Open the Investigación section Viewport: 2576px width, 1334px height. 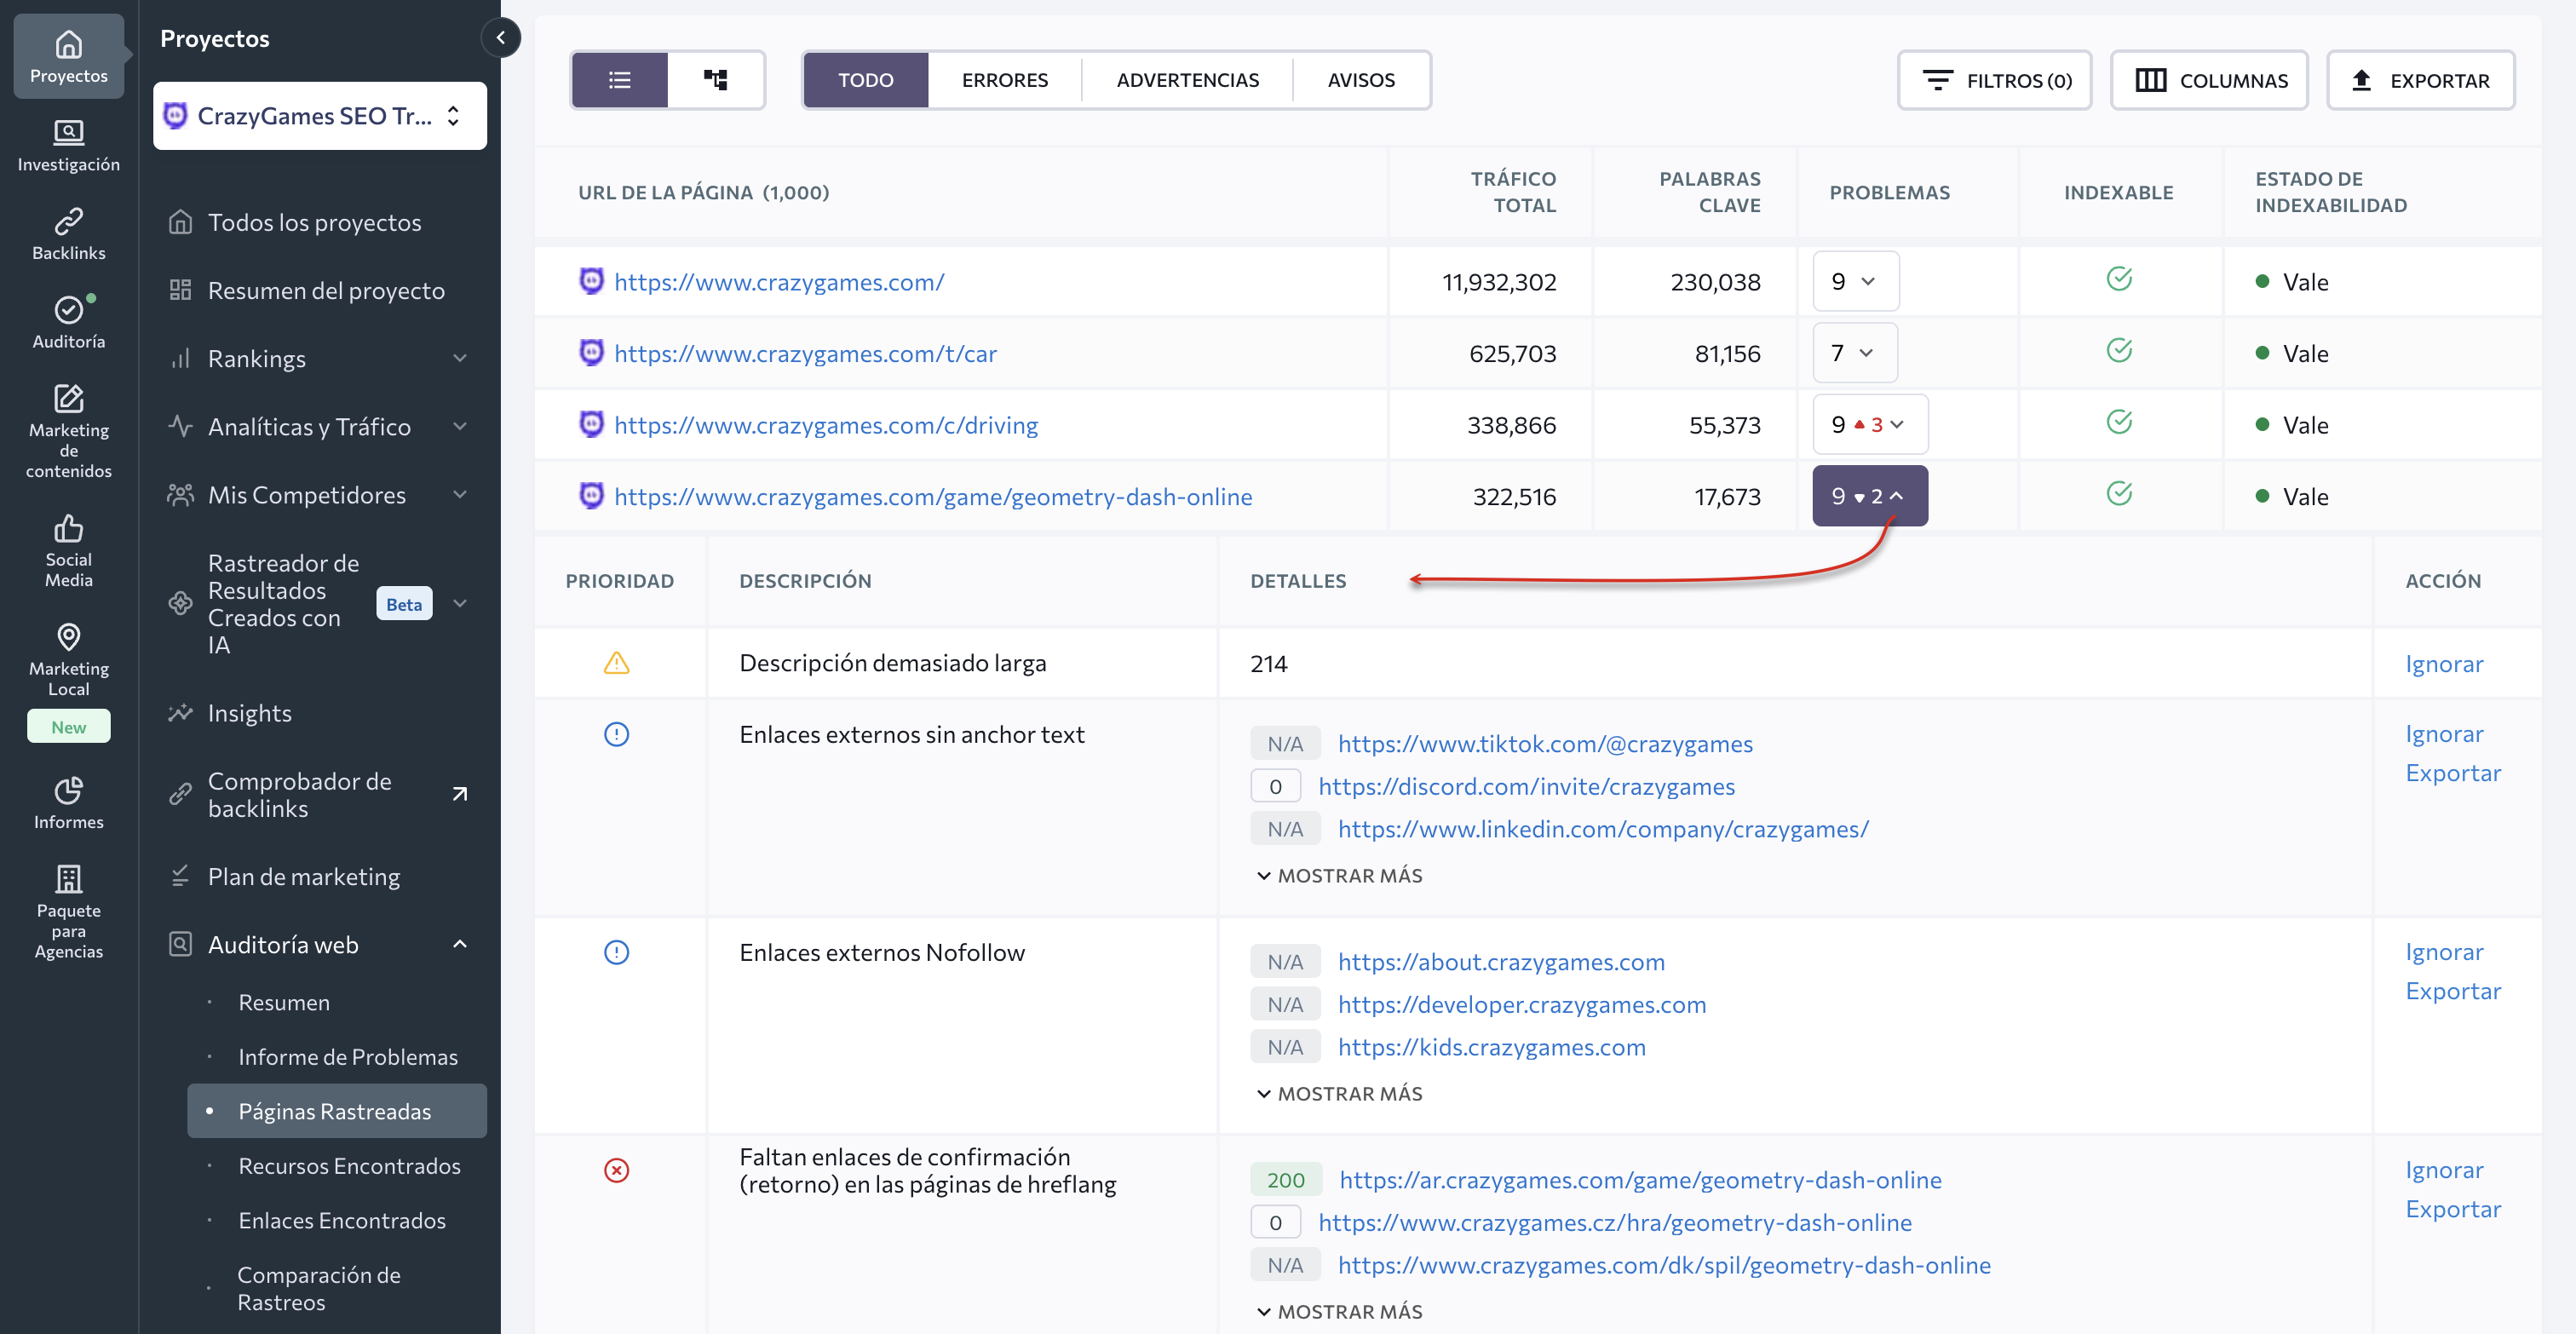click(68, 146)
